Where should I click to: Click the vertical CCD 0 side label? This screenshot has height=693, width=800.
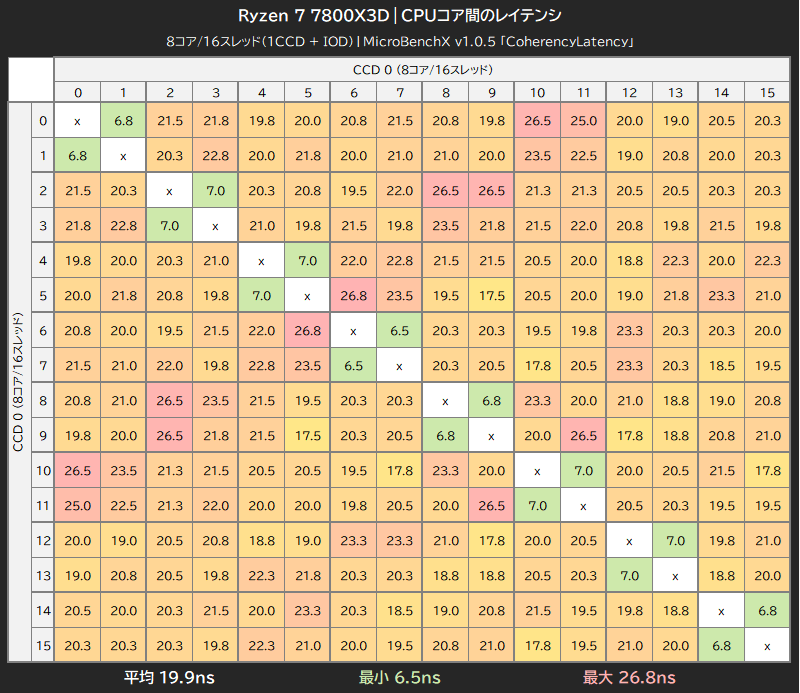click(x=19, y=382)
